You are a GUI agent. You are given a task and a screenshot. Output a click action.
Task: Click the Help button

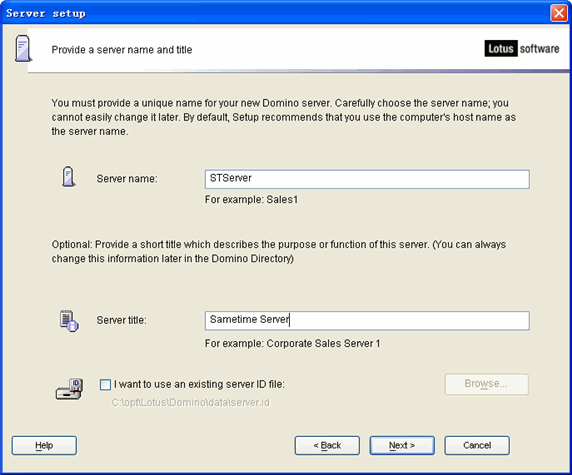[x=44, y=445]
